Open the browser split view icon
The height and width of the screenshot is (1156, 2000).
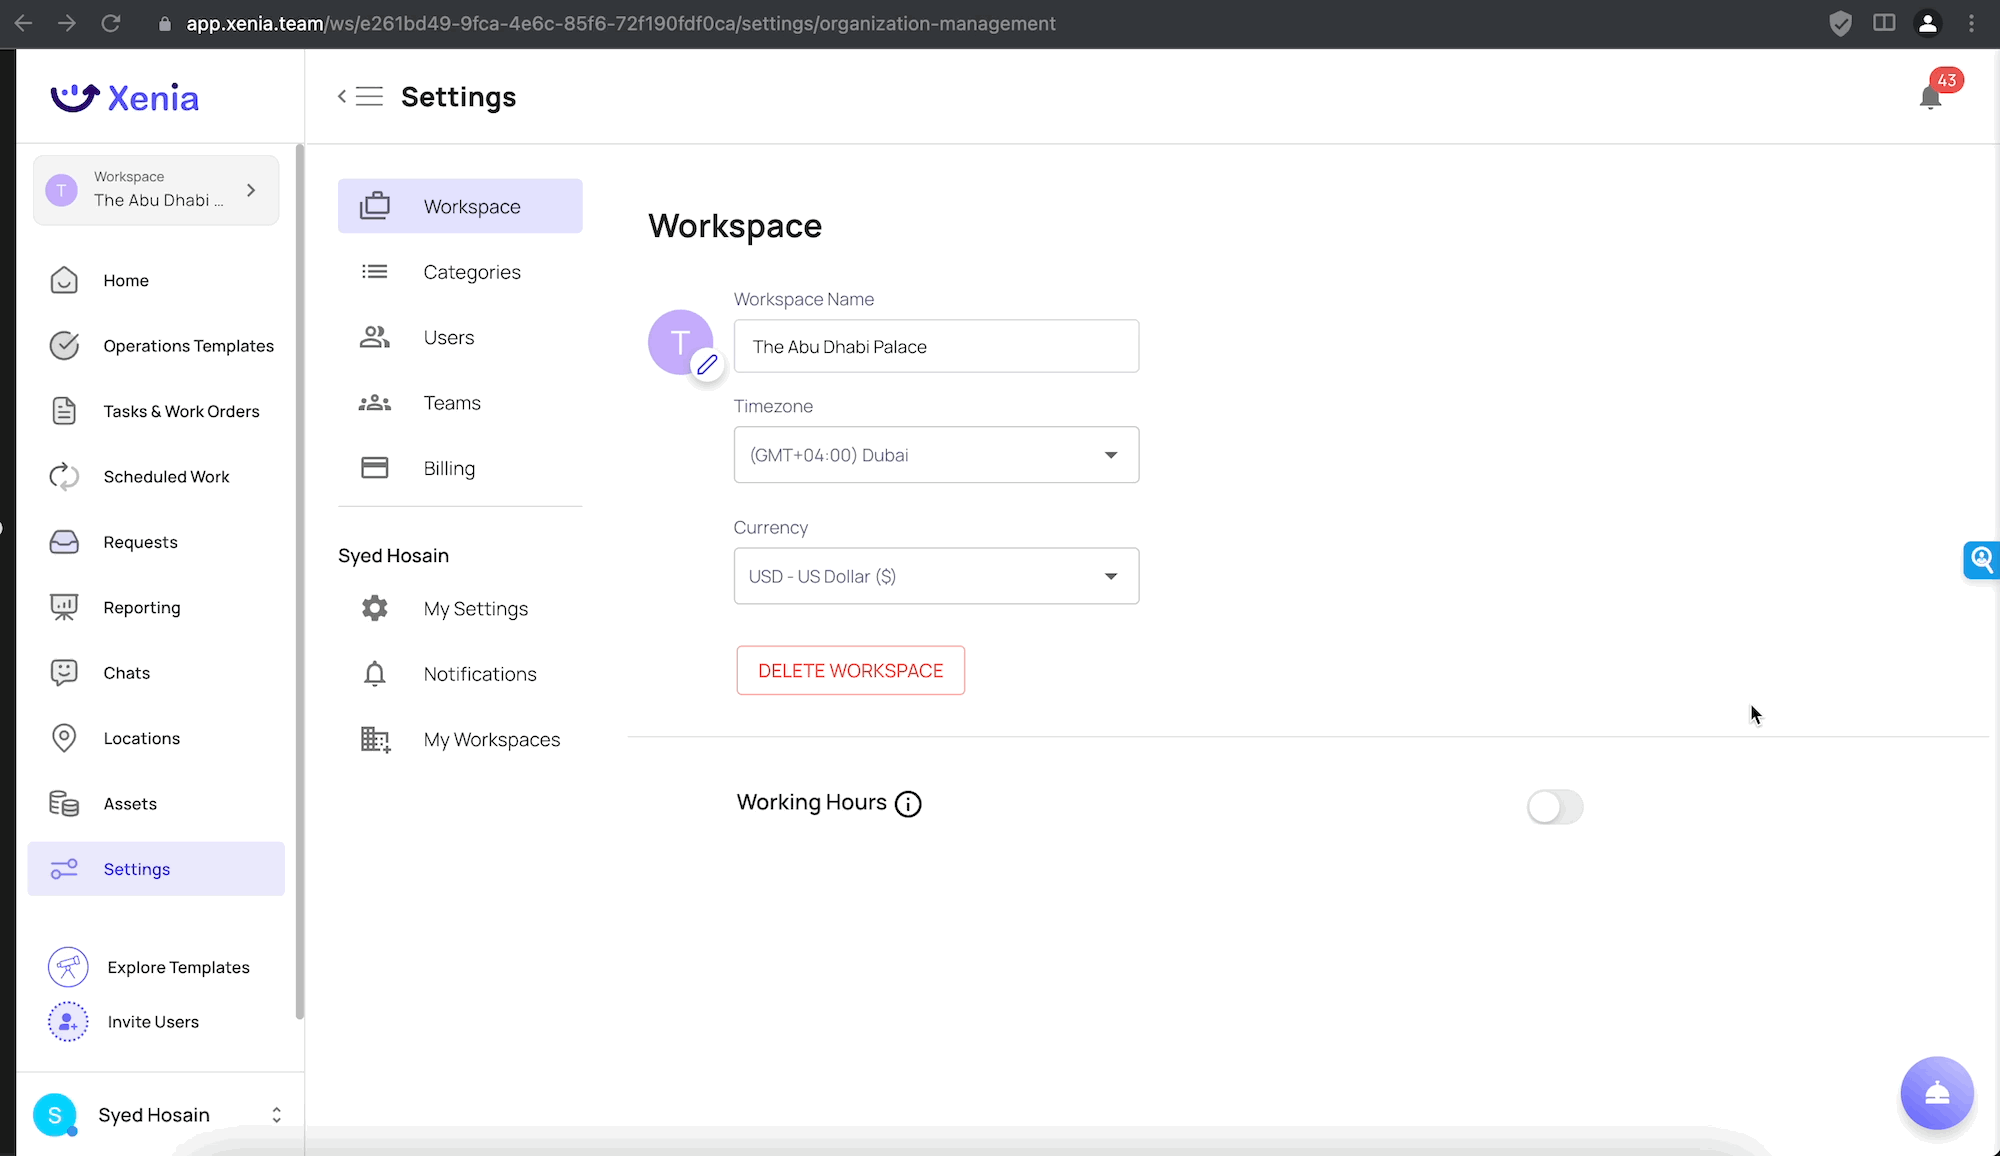[1884, 23]
